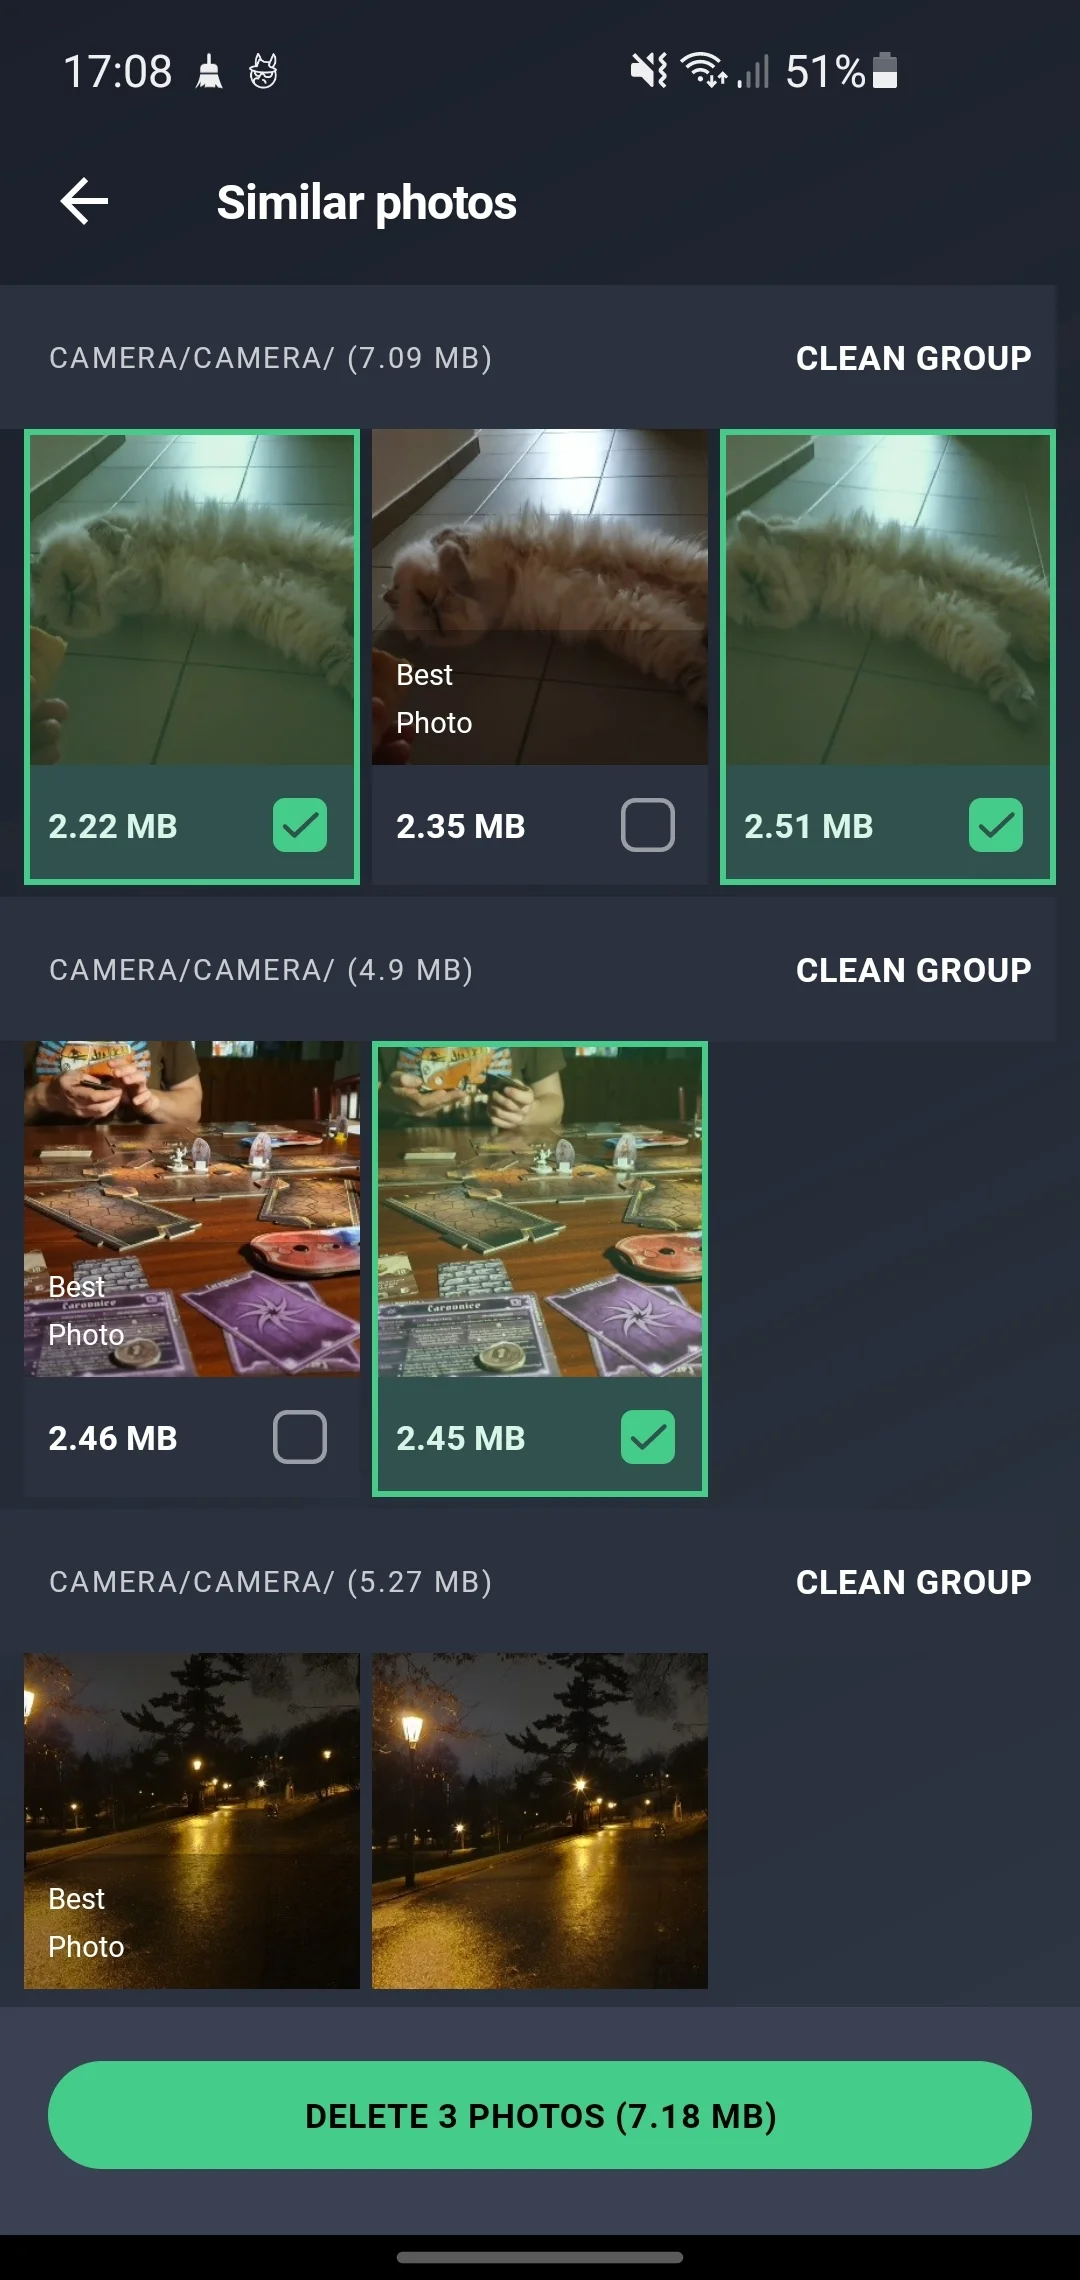Delete 3 photos (7.18 MB)
Image resolution: width=1080 pixels, height=2280 pixels.
[540, 2115]
